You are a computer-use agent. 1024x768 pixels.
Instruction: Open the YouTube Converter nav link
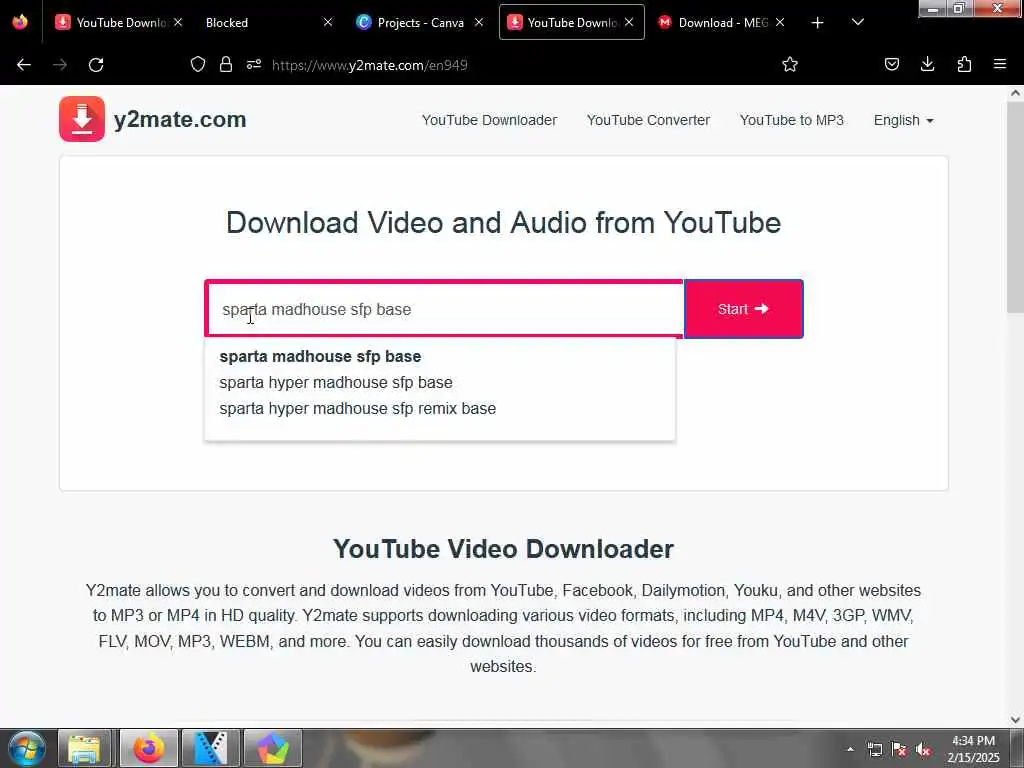click(648, 120)
